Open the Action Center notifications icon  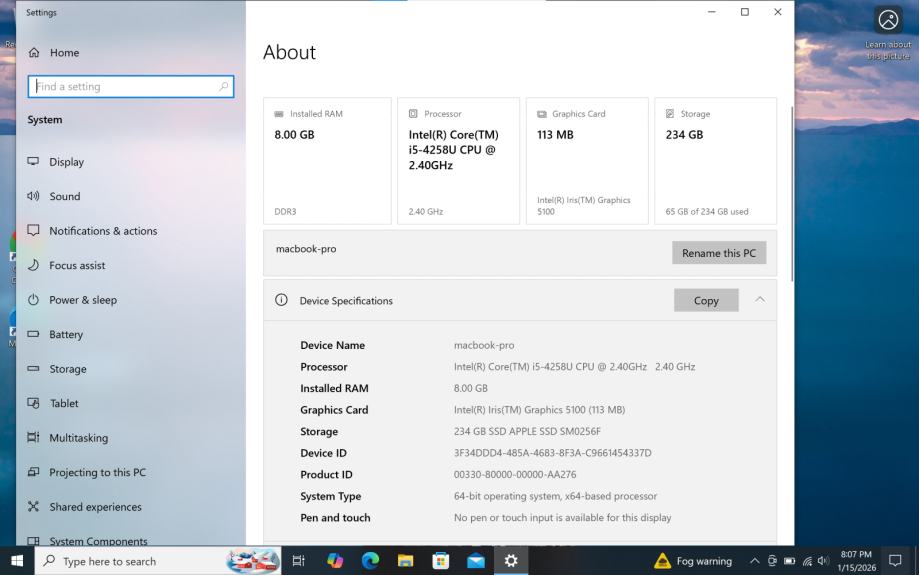pyautogui.click(x=895, y=561)
